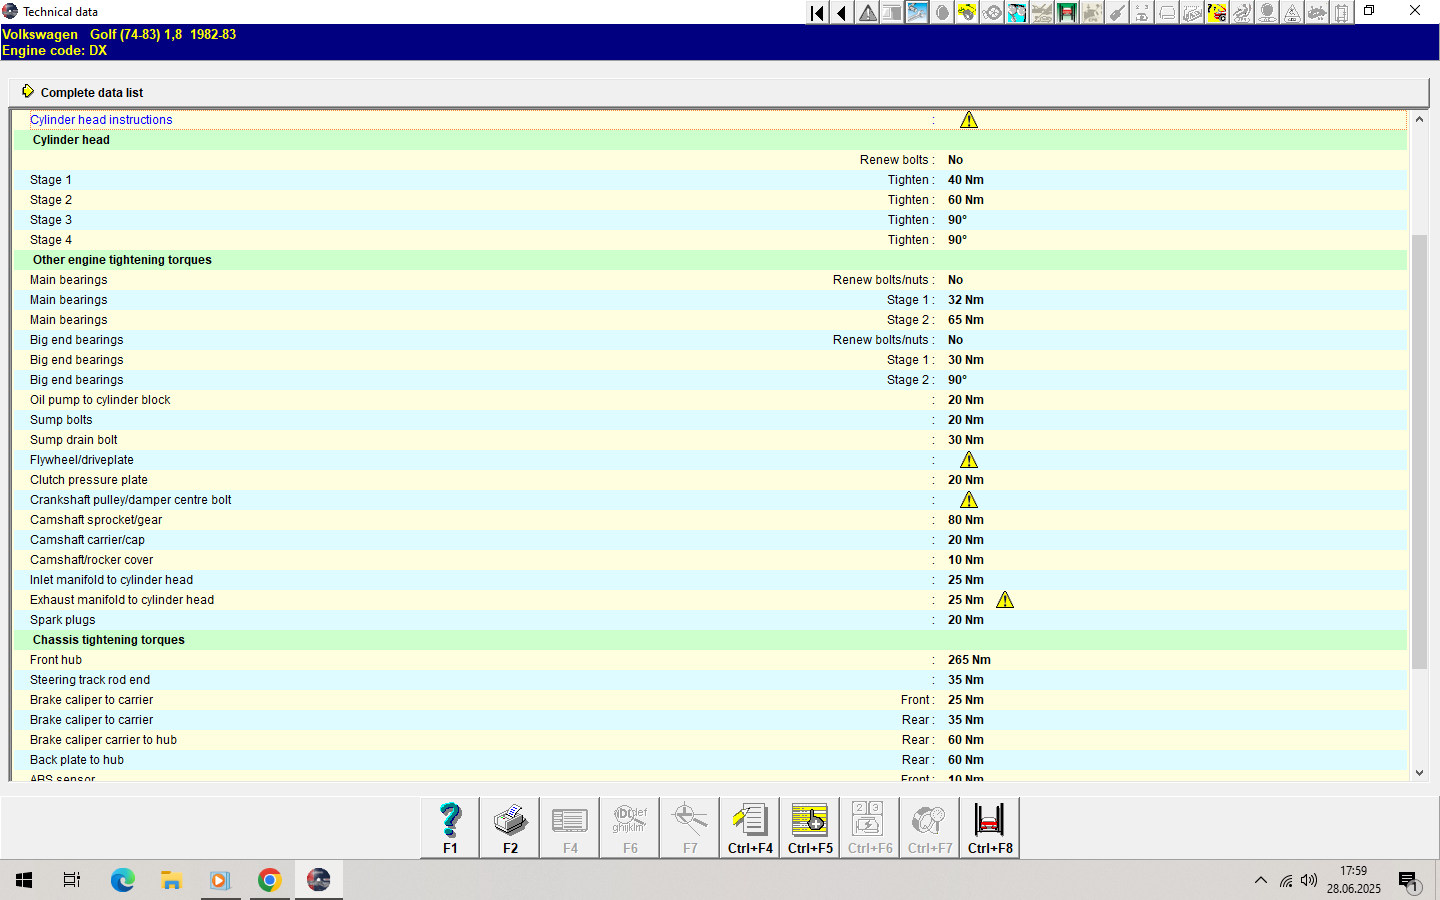Click the Ctrl+F4 notes document button
This screenshot has width=1440, height=900.
point(750,828)
